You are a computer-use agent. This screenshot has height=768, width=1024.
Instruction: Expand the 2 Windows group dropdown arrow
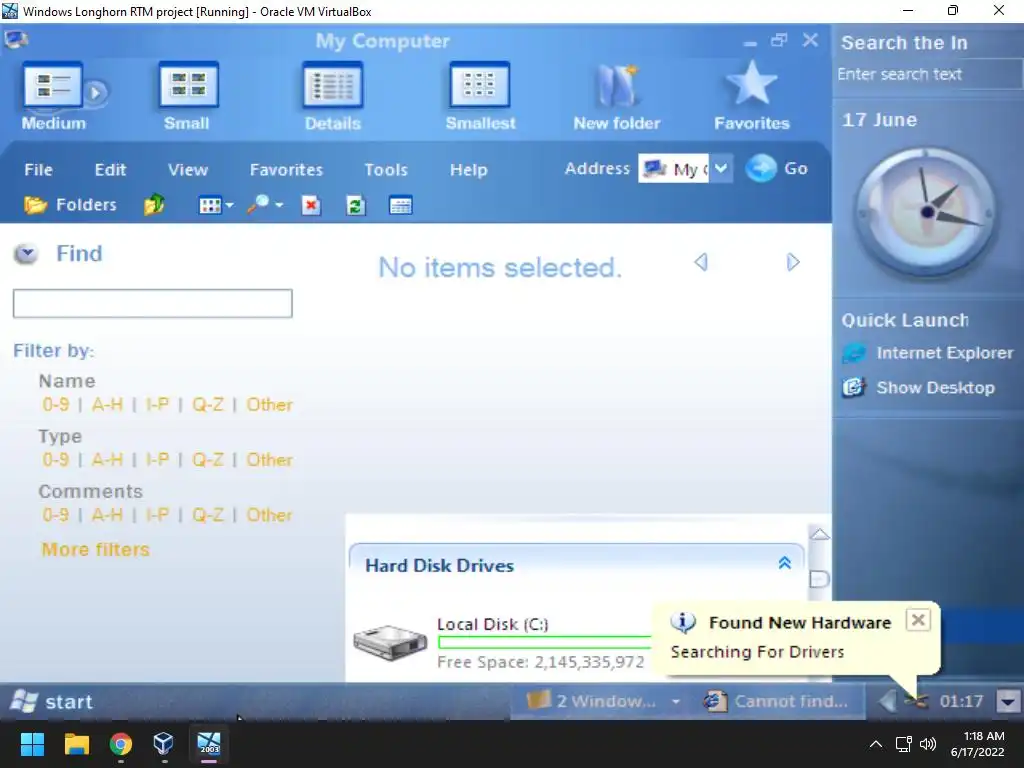tap(676, 702)
